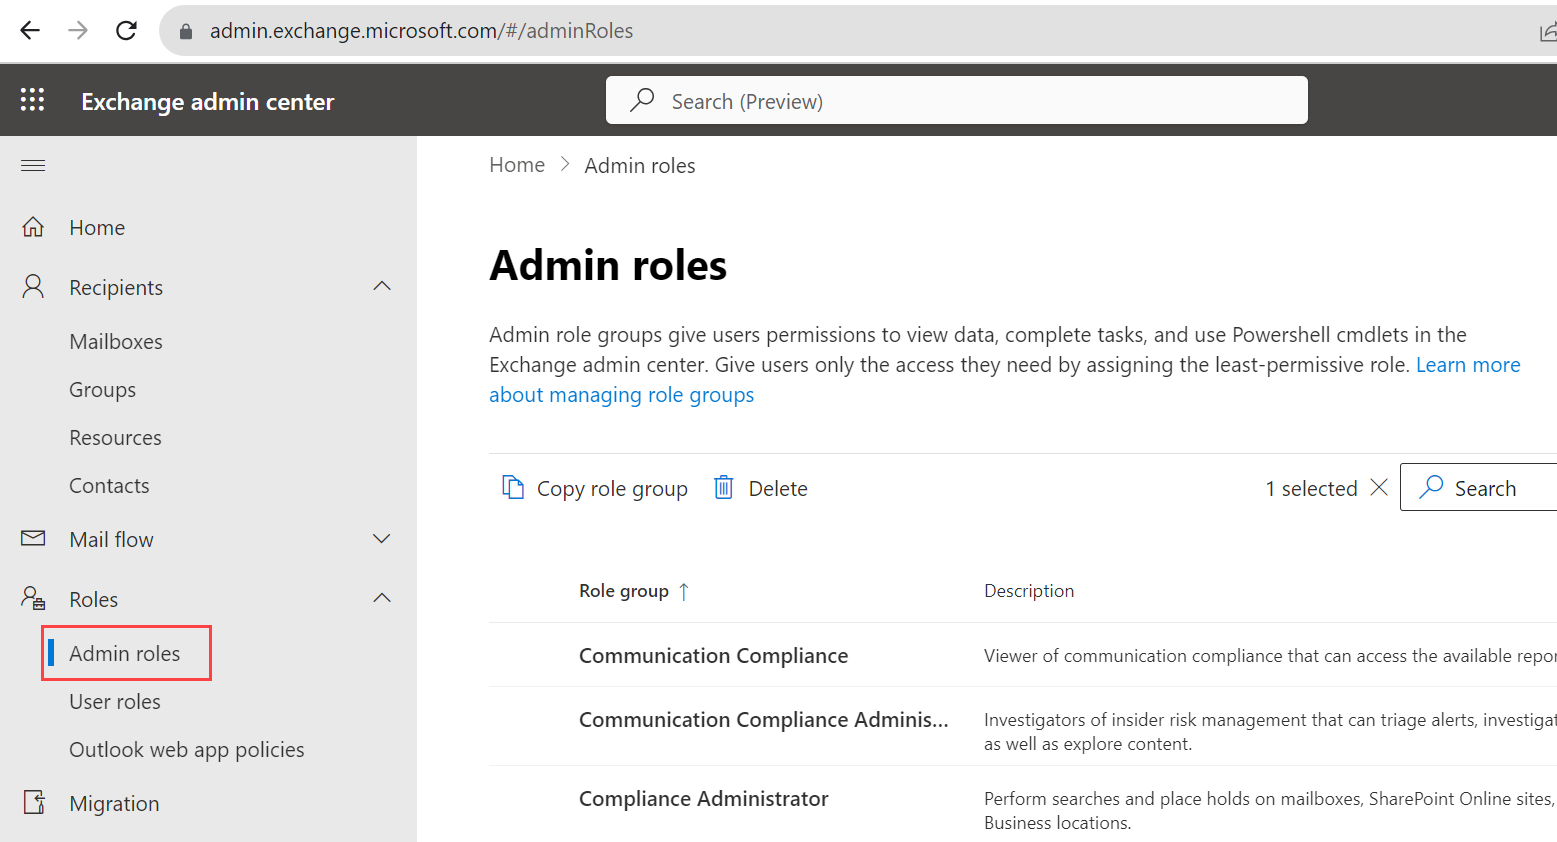Sort by Role group ascending arrow
Viewport: 1557px width, 842px height.
tap(684, 591)
